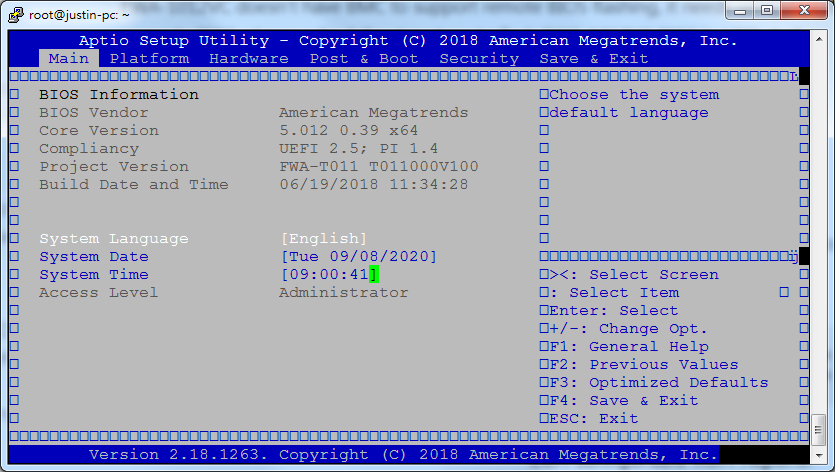The width and height of the screenshot is (835, 472).
Task: Change the System Language English option
Action: point(324,239)
